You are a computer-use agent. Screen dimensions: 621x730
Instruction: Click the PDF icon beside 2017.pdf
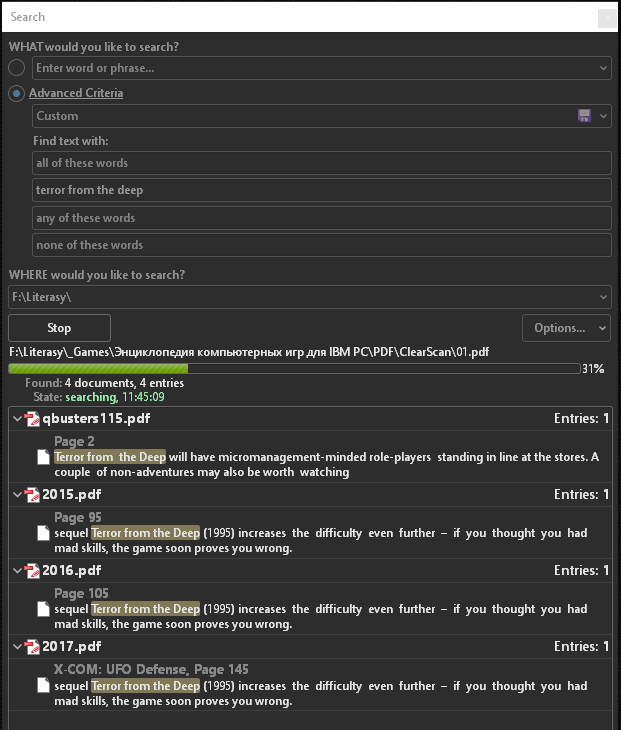coord(31,647)
